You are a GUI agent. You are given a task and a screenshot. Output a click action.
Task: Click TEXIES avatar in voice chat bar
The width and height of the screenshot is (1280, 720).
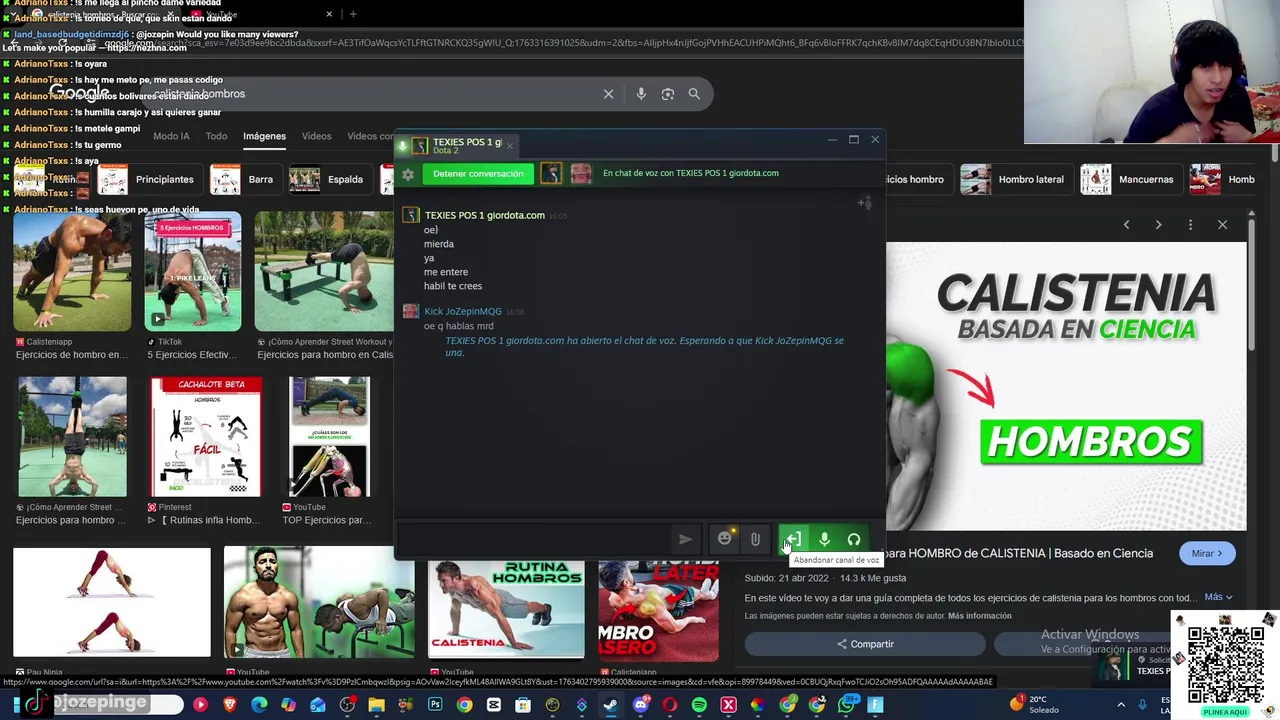point(551,173)
